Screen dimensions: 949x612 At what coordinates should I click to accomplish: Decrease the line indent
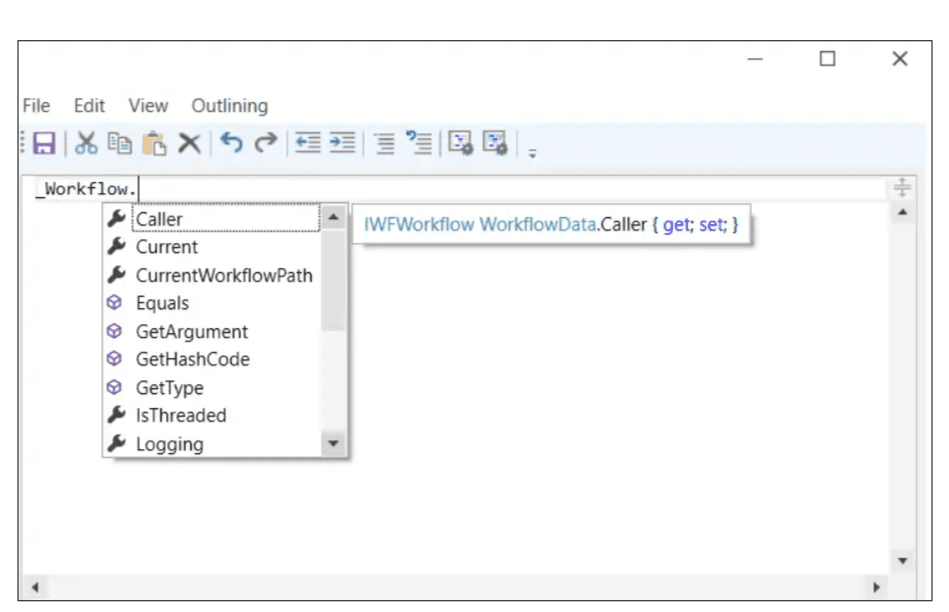(x=310, y=143)
